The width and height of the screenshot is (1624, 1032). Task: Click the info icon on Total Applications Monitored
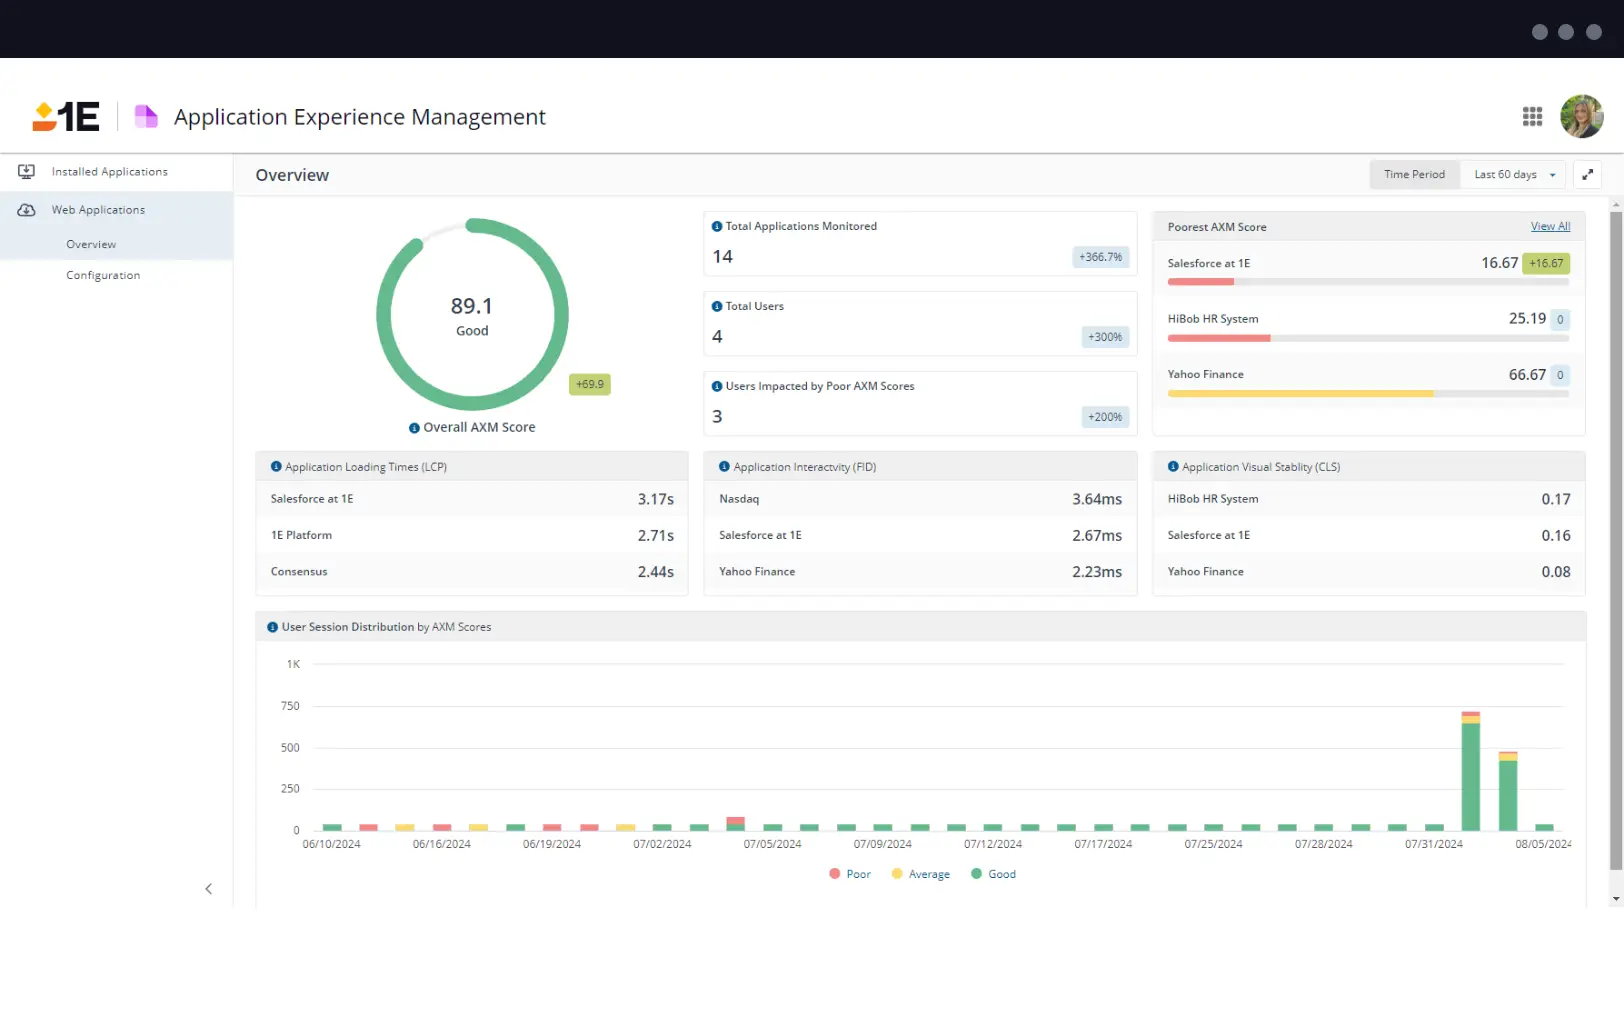[716, 225]
